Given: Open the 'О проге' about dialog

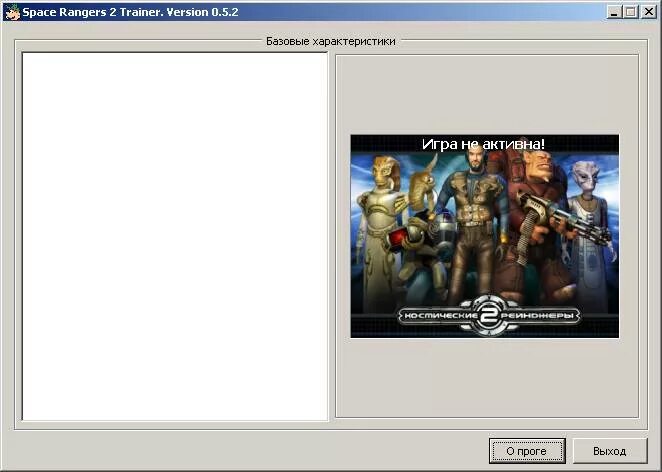Looking at the screenshot, I should coord(527,451).
